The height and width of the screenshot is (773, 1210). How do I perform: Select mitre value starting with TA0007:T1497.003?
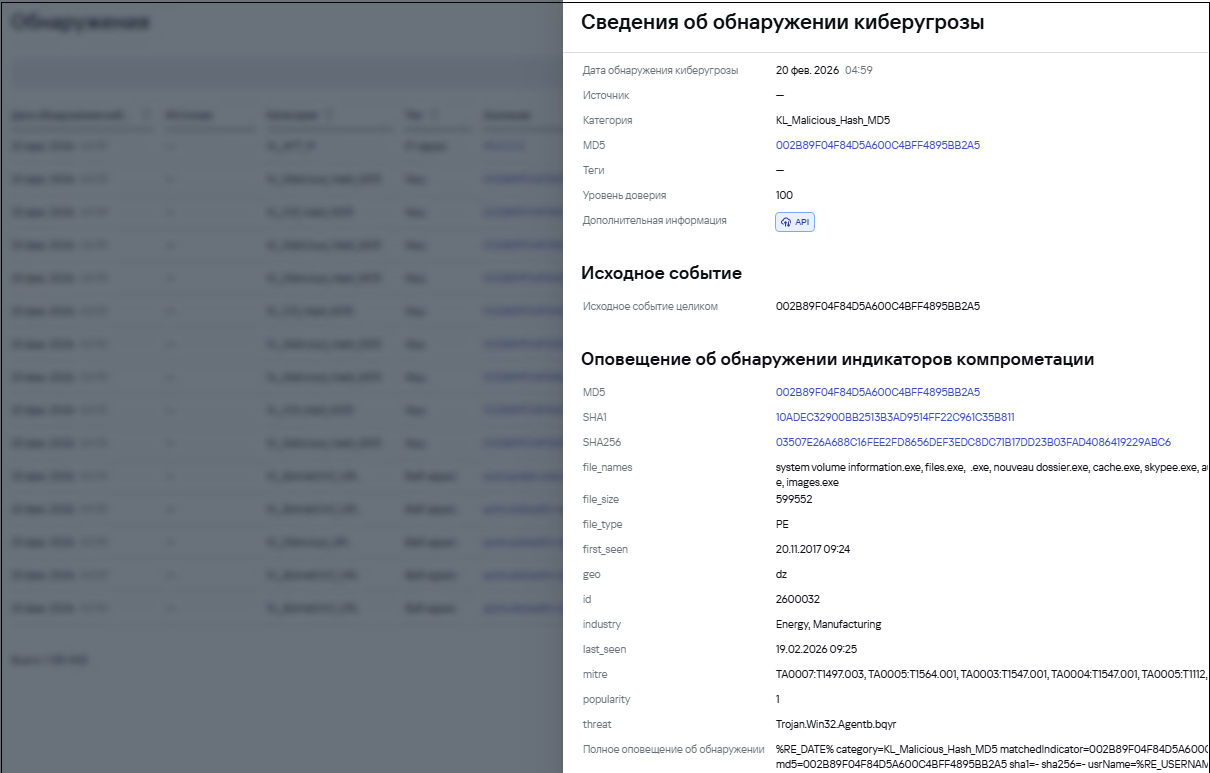tap(993, 674)
